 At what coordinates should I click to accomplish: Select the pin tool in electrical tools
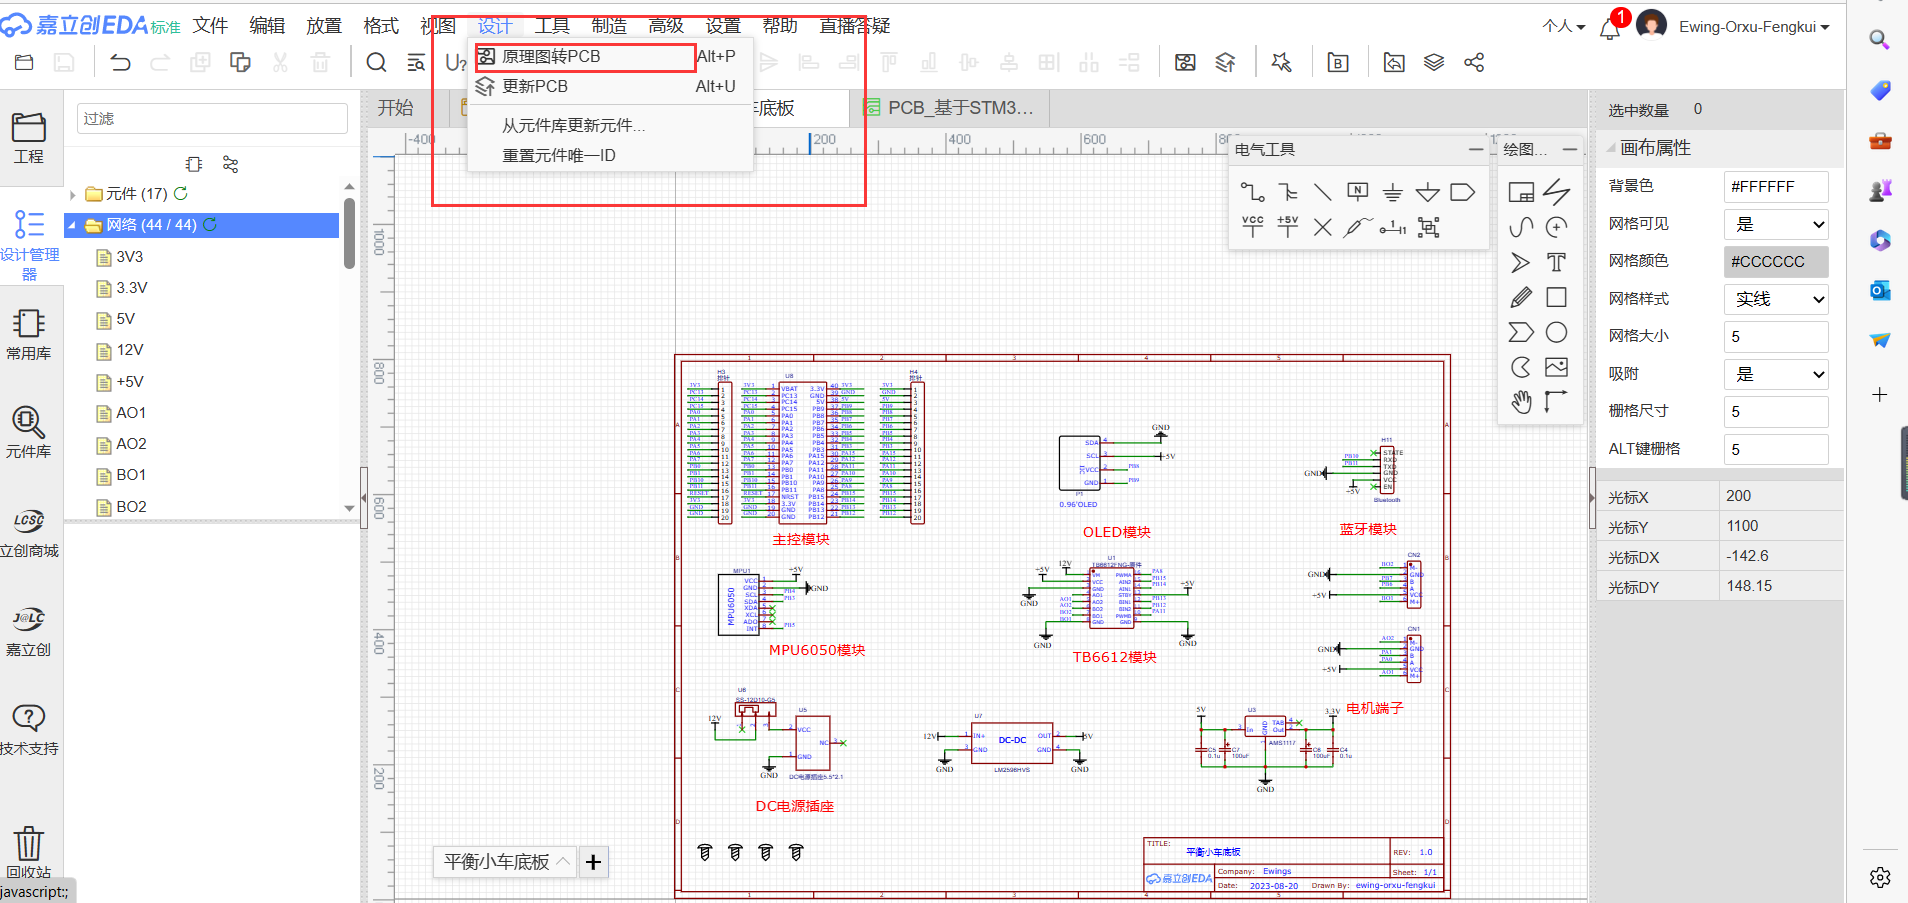point(1392,228)
